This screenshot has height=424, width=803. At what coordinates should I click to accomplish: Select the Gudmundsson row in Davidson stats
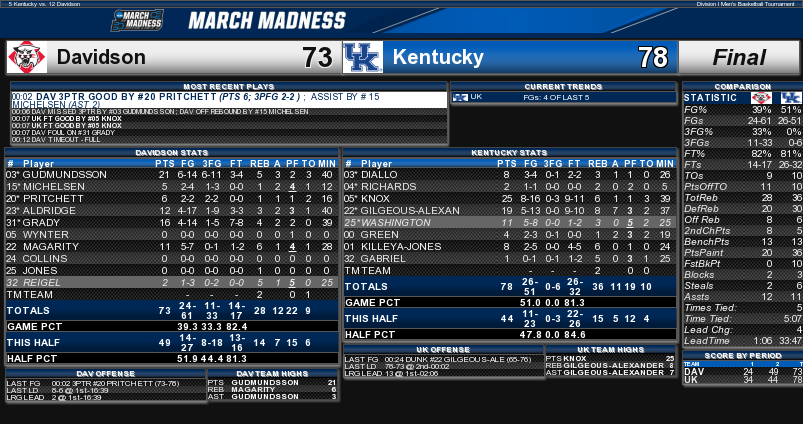tap(172, 175)
